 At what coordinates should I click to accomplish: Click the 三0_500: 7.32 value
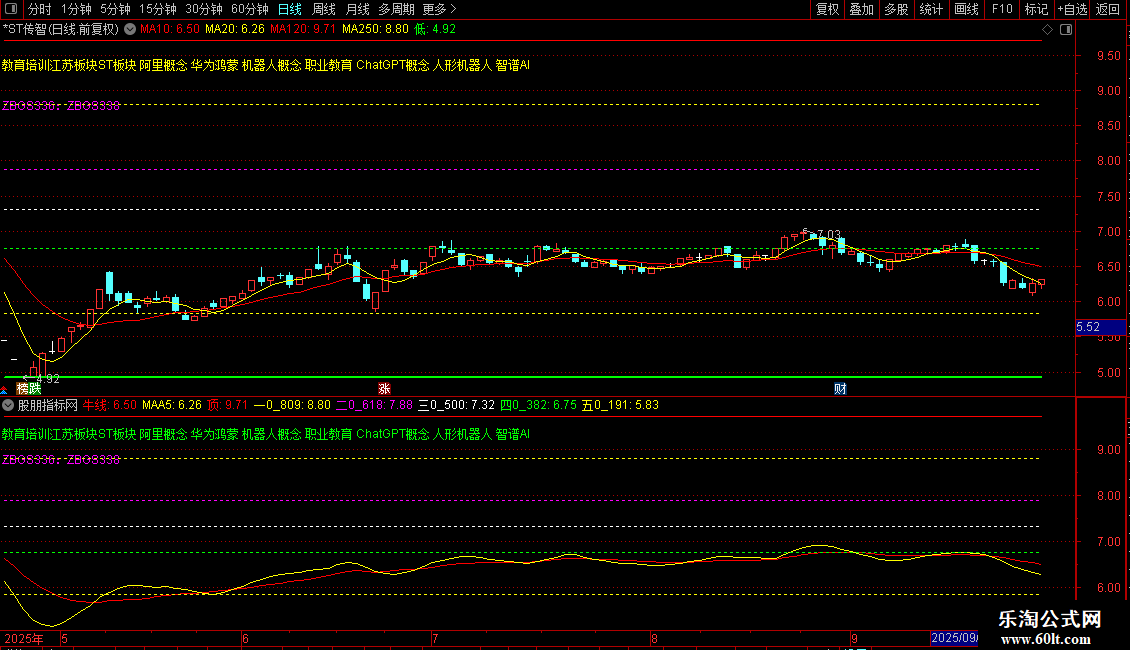pyautogui.click(x=456, y=405)
